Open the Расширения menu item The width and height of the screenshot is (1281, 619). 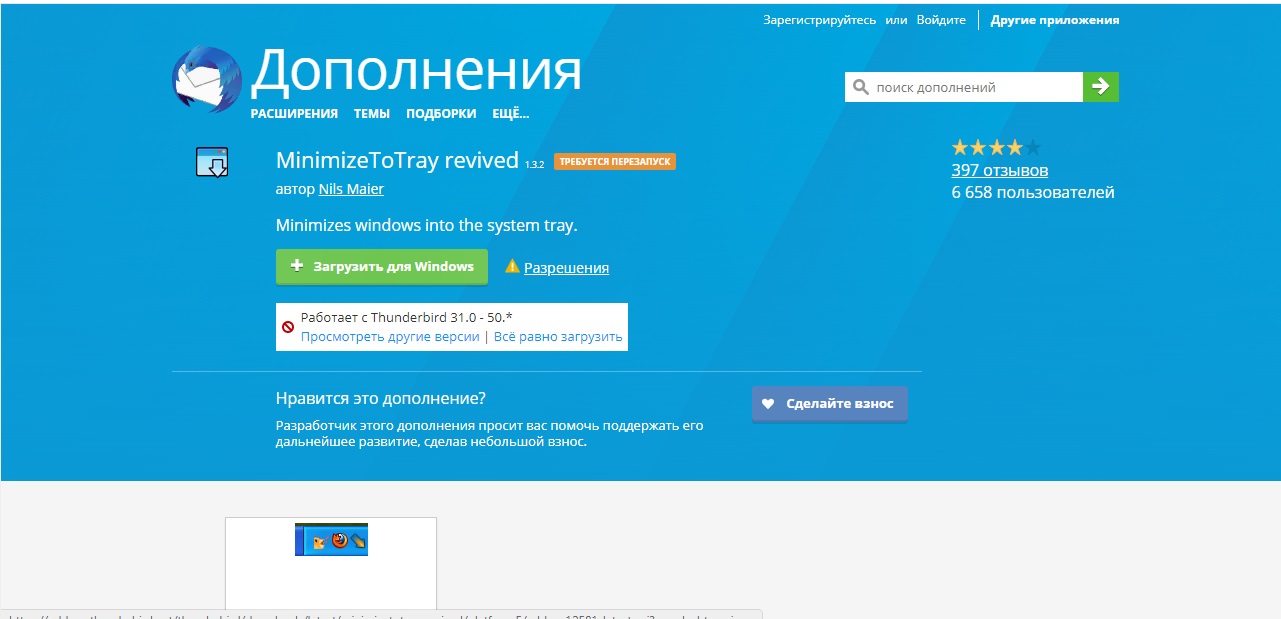click(x=294, y=114)
